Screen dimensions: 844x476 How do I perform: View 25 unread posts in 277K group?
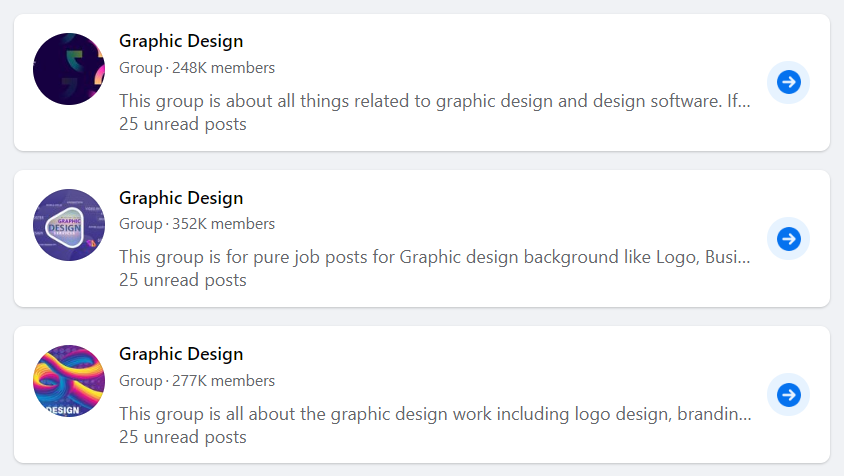coord(182,437)
